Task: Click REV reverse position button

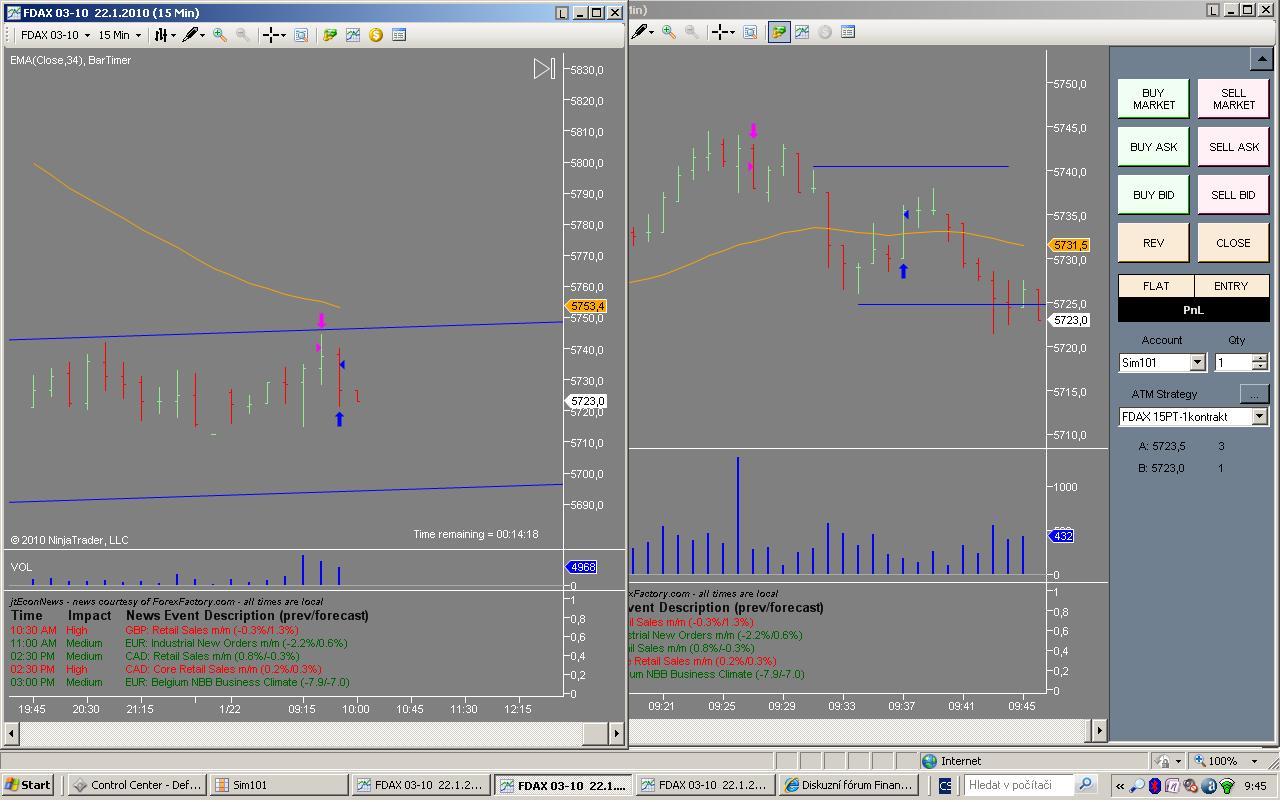Action: tap(1154, 243)
